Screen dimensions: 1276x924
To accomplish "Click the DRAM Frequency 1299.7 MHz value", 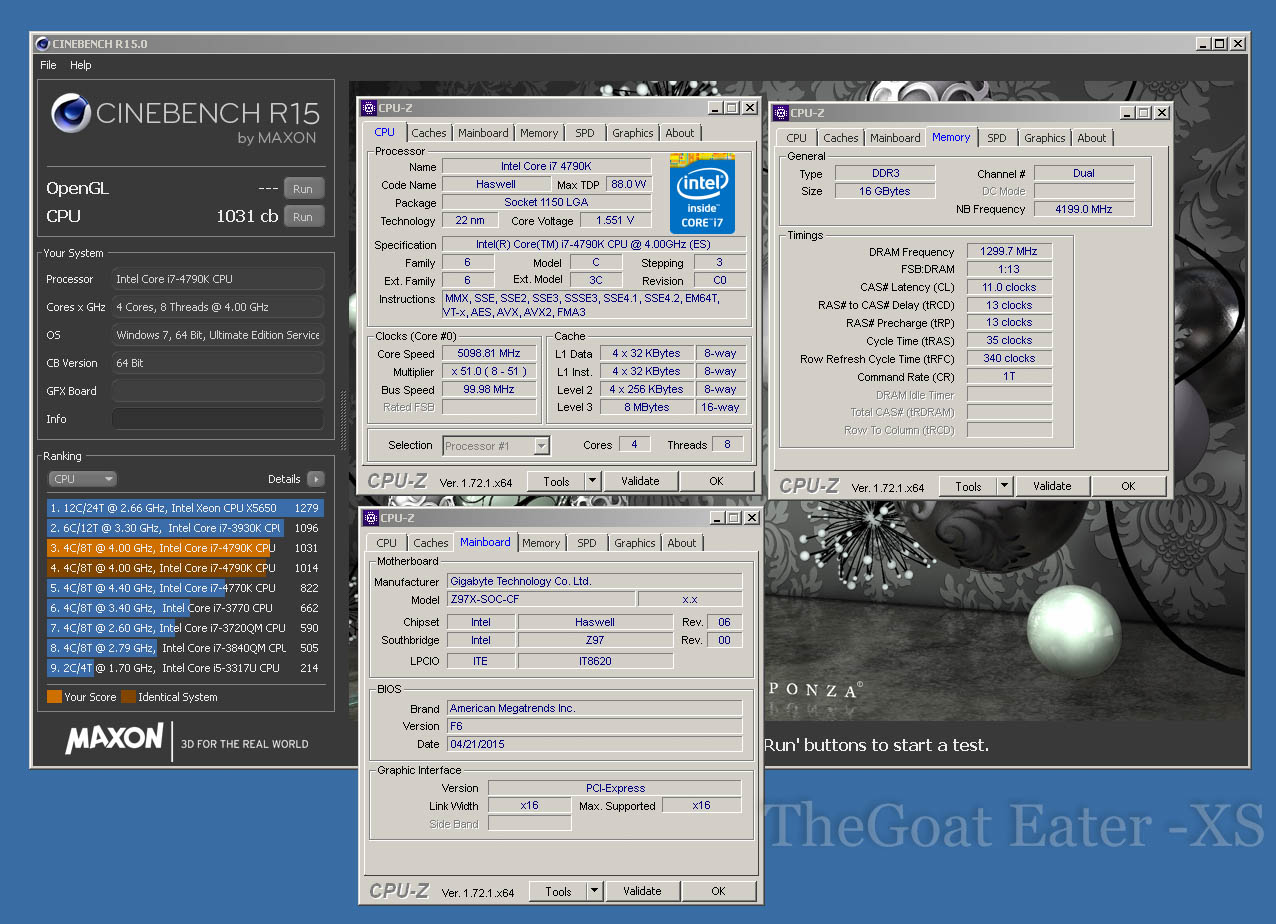I will 1009,252.
